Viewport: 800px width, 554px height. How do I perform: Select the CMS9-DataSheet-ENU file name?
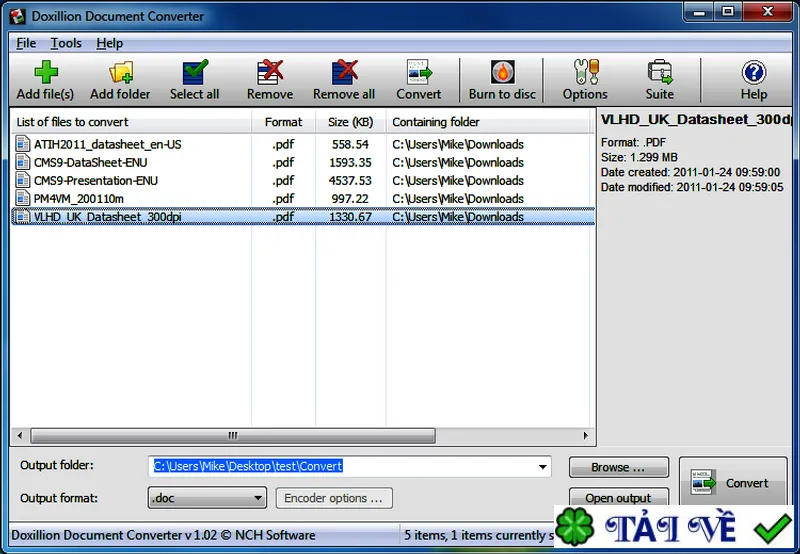pos(91,162)
